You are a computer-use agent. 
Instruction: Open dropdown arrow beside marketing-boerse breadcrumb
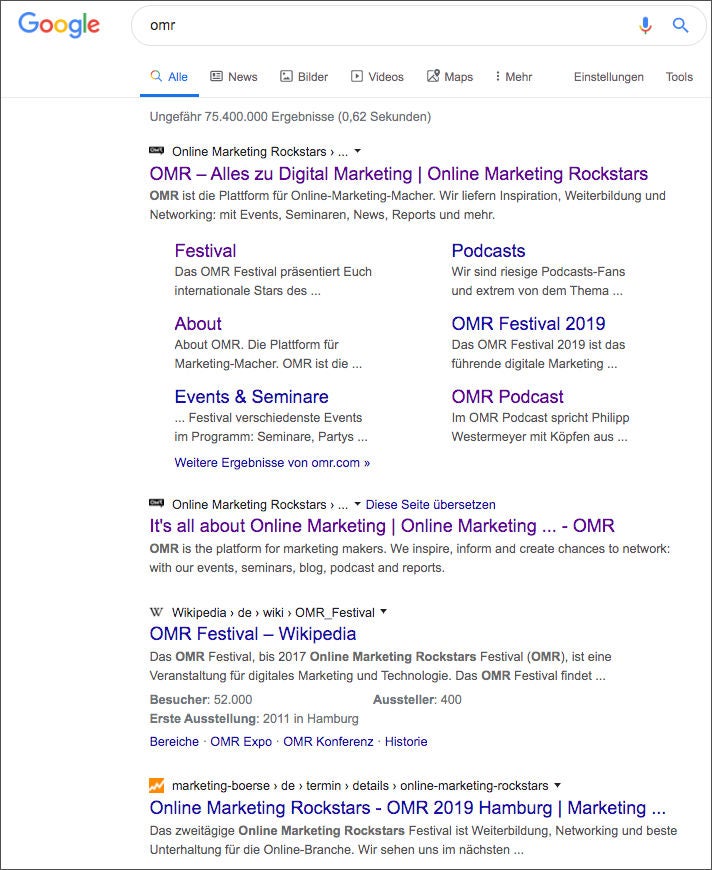[x=557, y=785]
